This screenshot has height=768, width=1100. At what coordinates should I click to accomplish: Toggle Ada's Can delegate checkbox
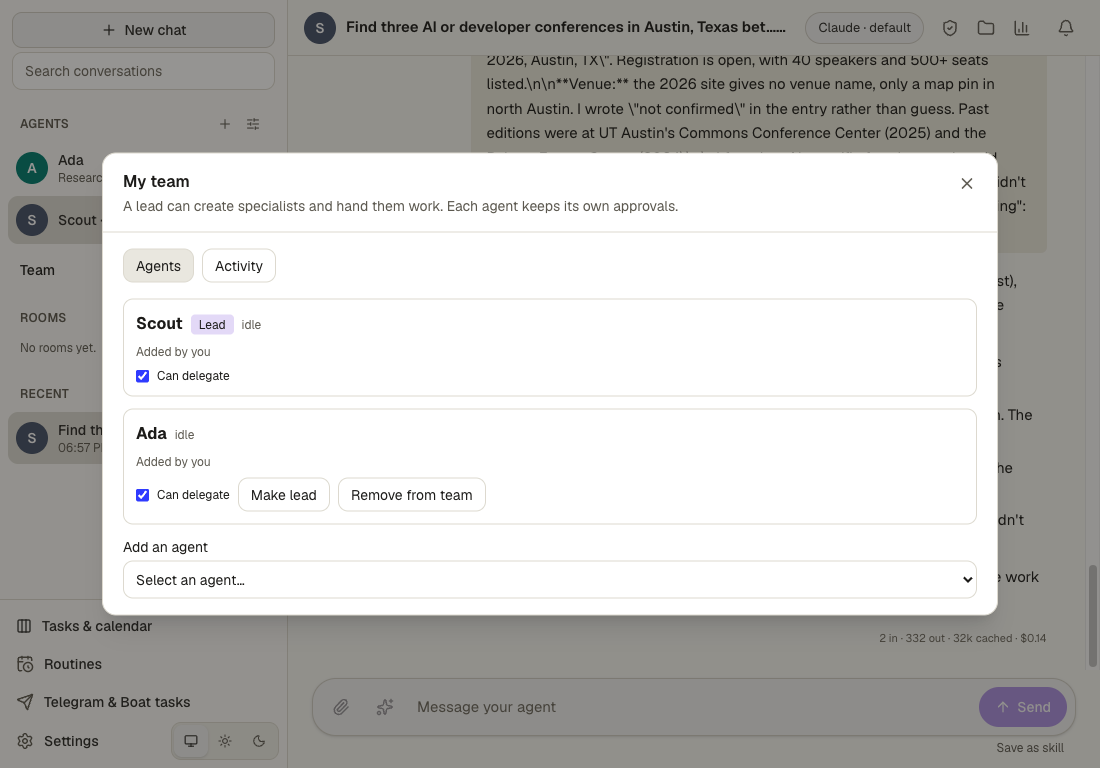(142, 495)
